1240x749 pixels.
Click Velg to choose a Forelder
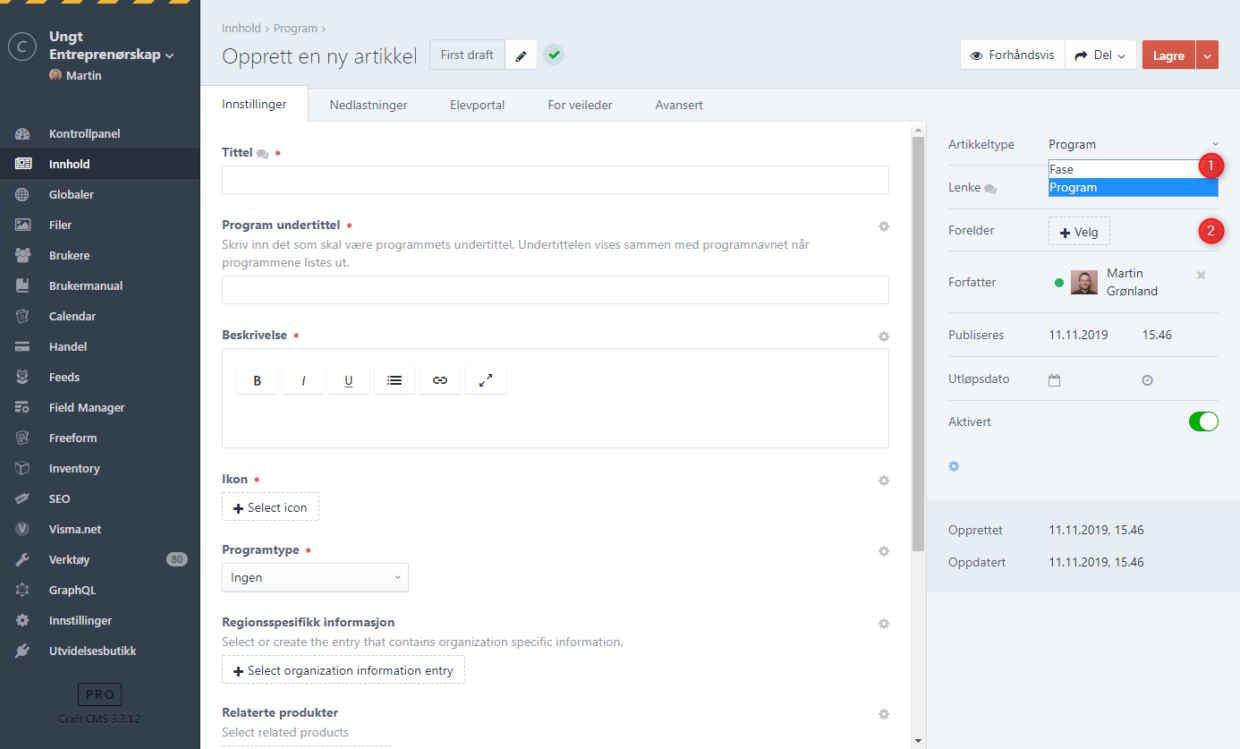(1079, 232)
